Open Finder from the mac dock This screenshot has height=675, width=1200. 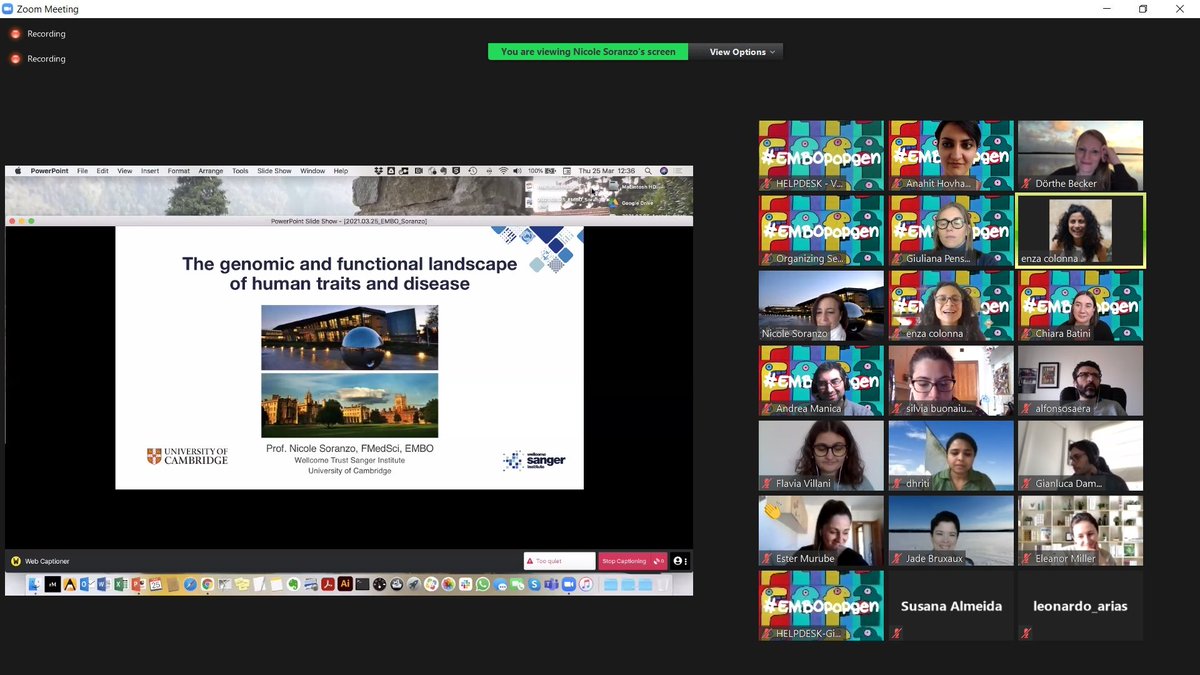point(35,584)
